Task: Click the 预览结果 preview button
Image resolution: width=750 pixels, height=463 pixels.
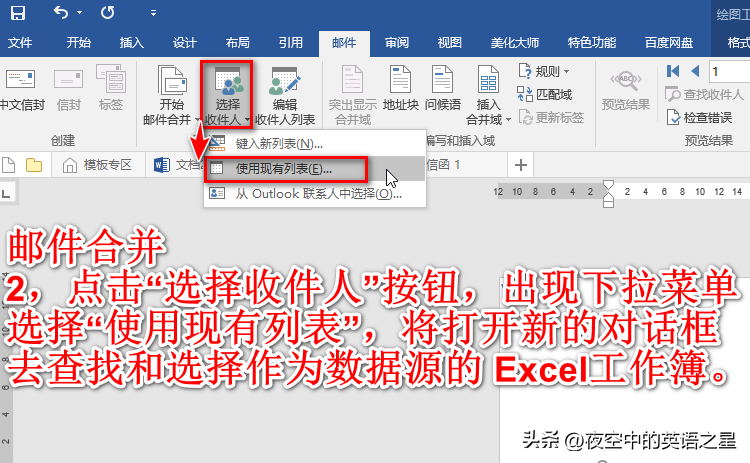Action: click(x=626, y=89)
